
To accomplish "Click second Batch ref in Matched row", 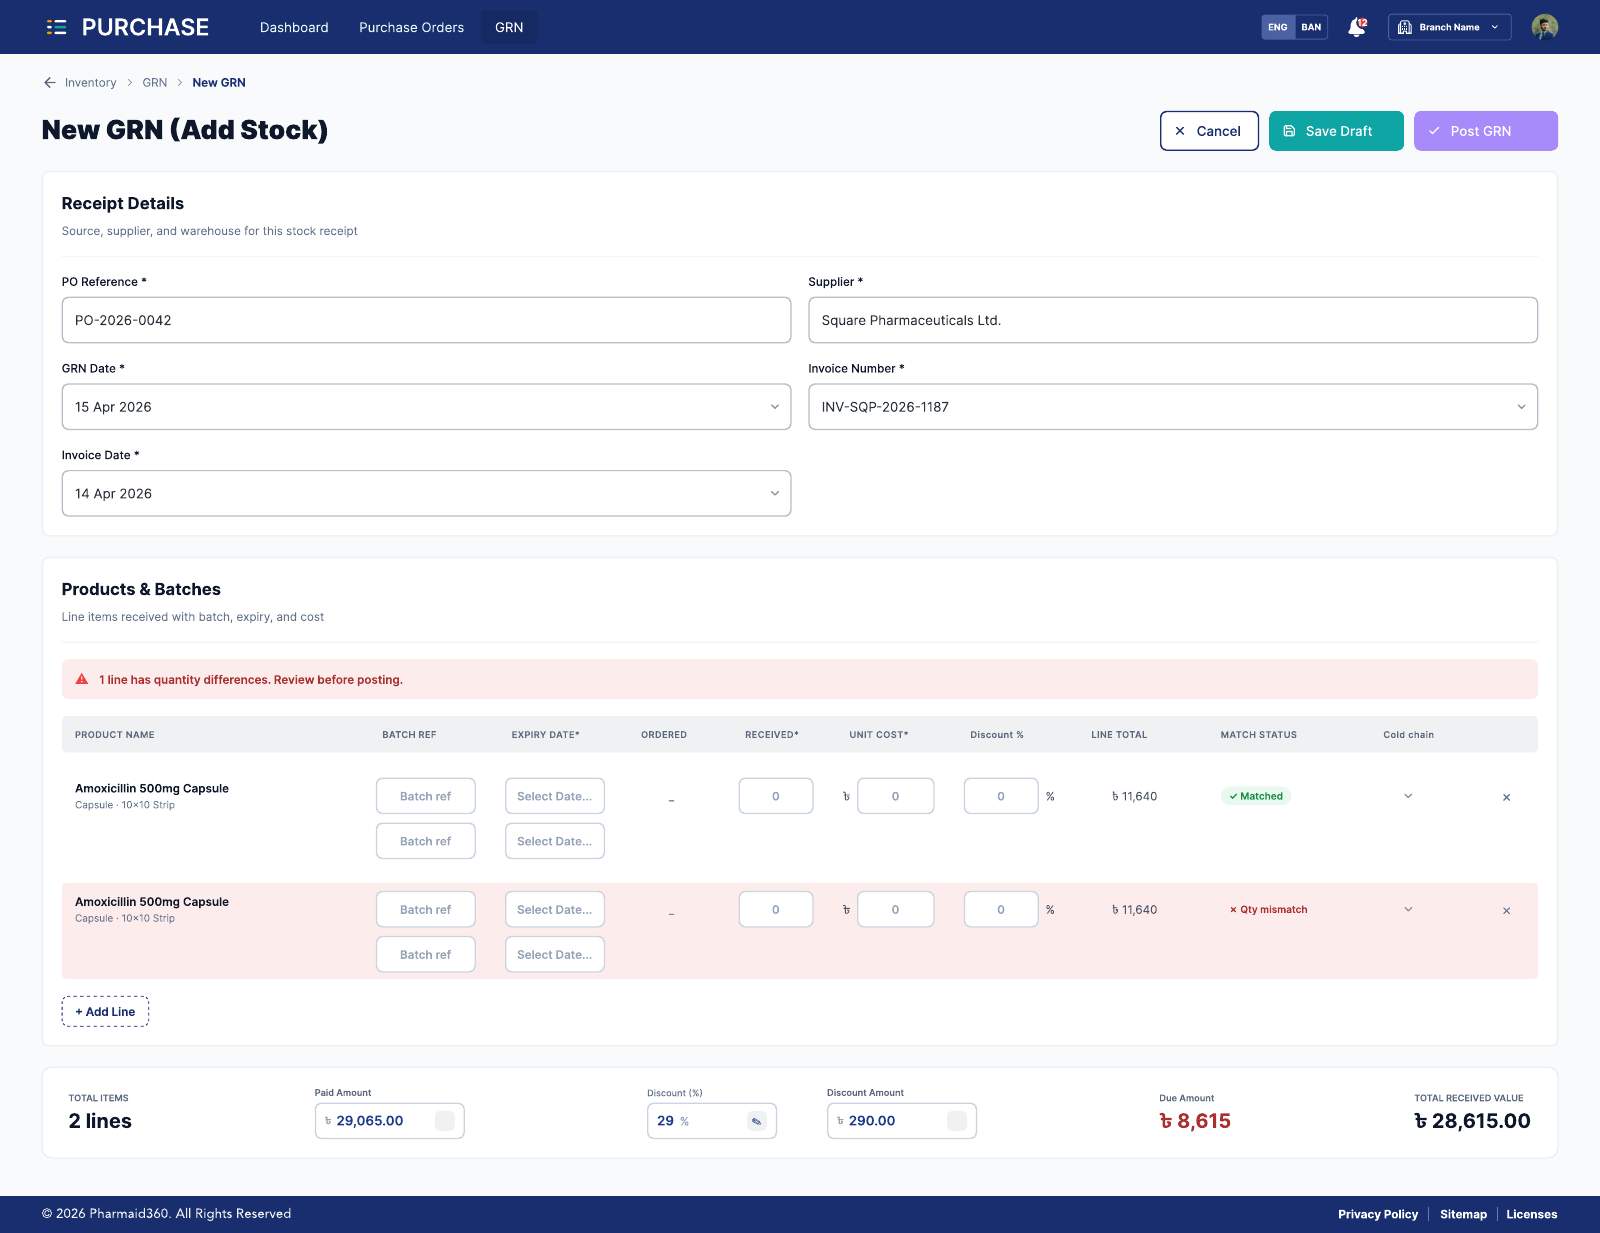I will click(426, 841).
